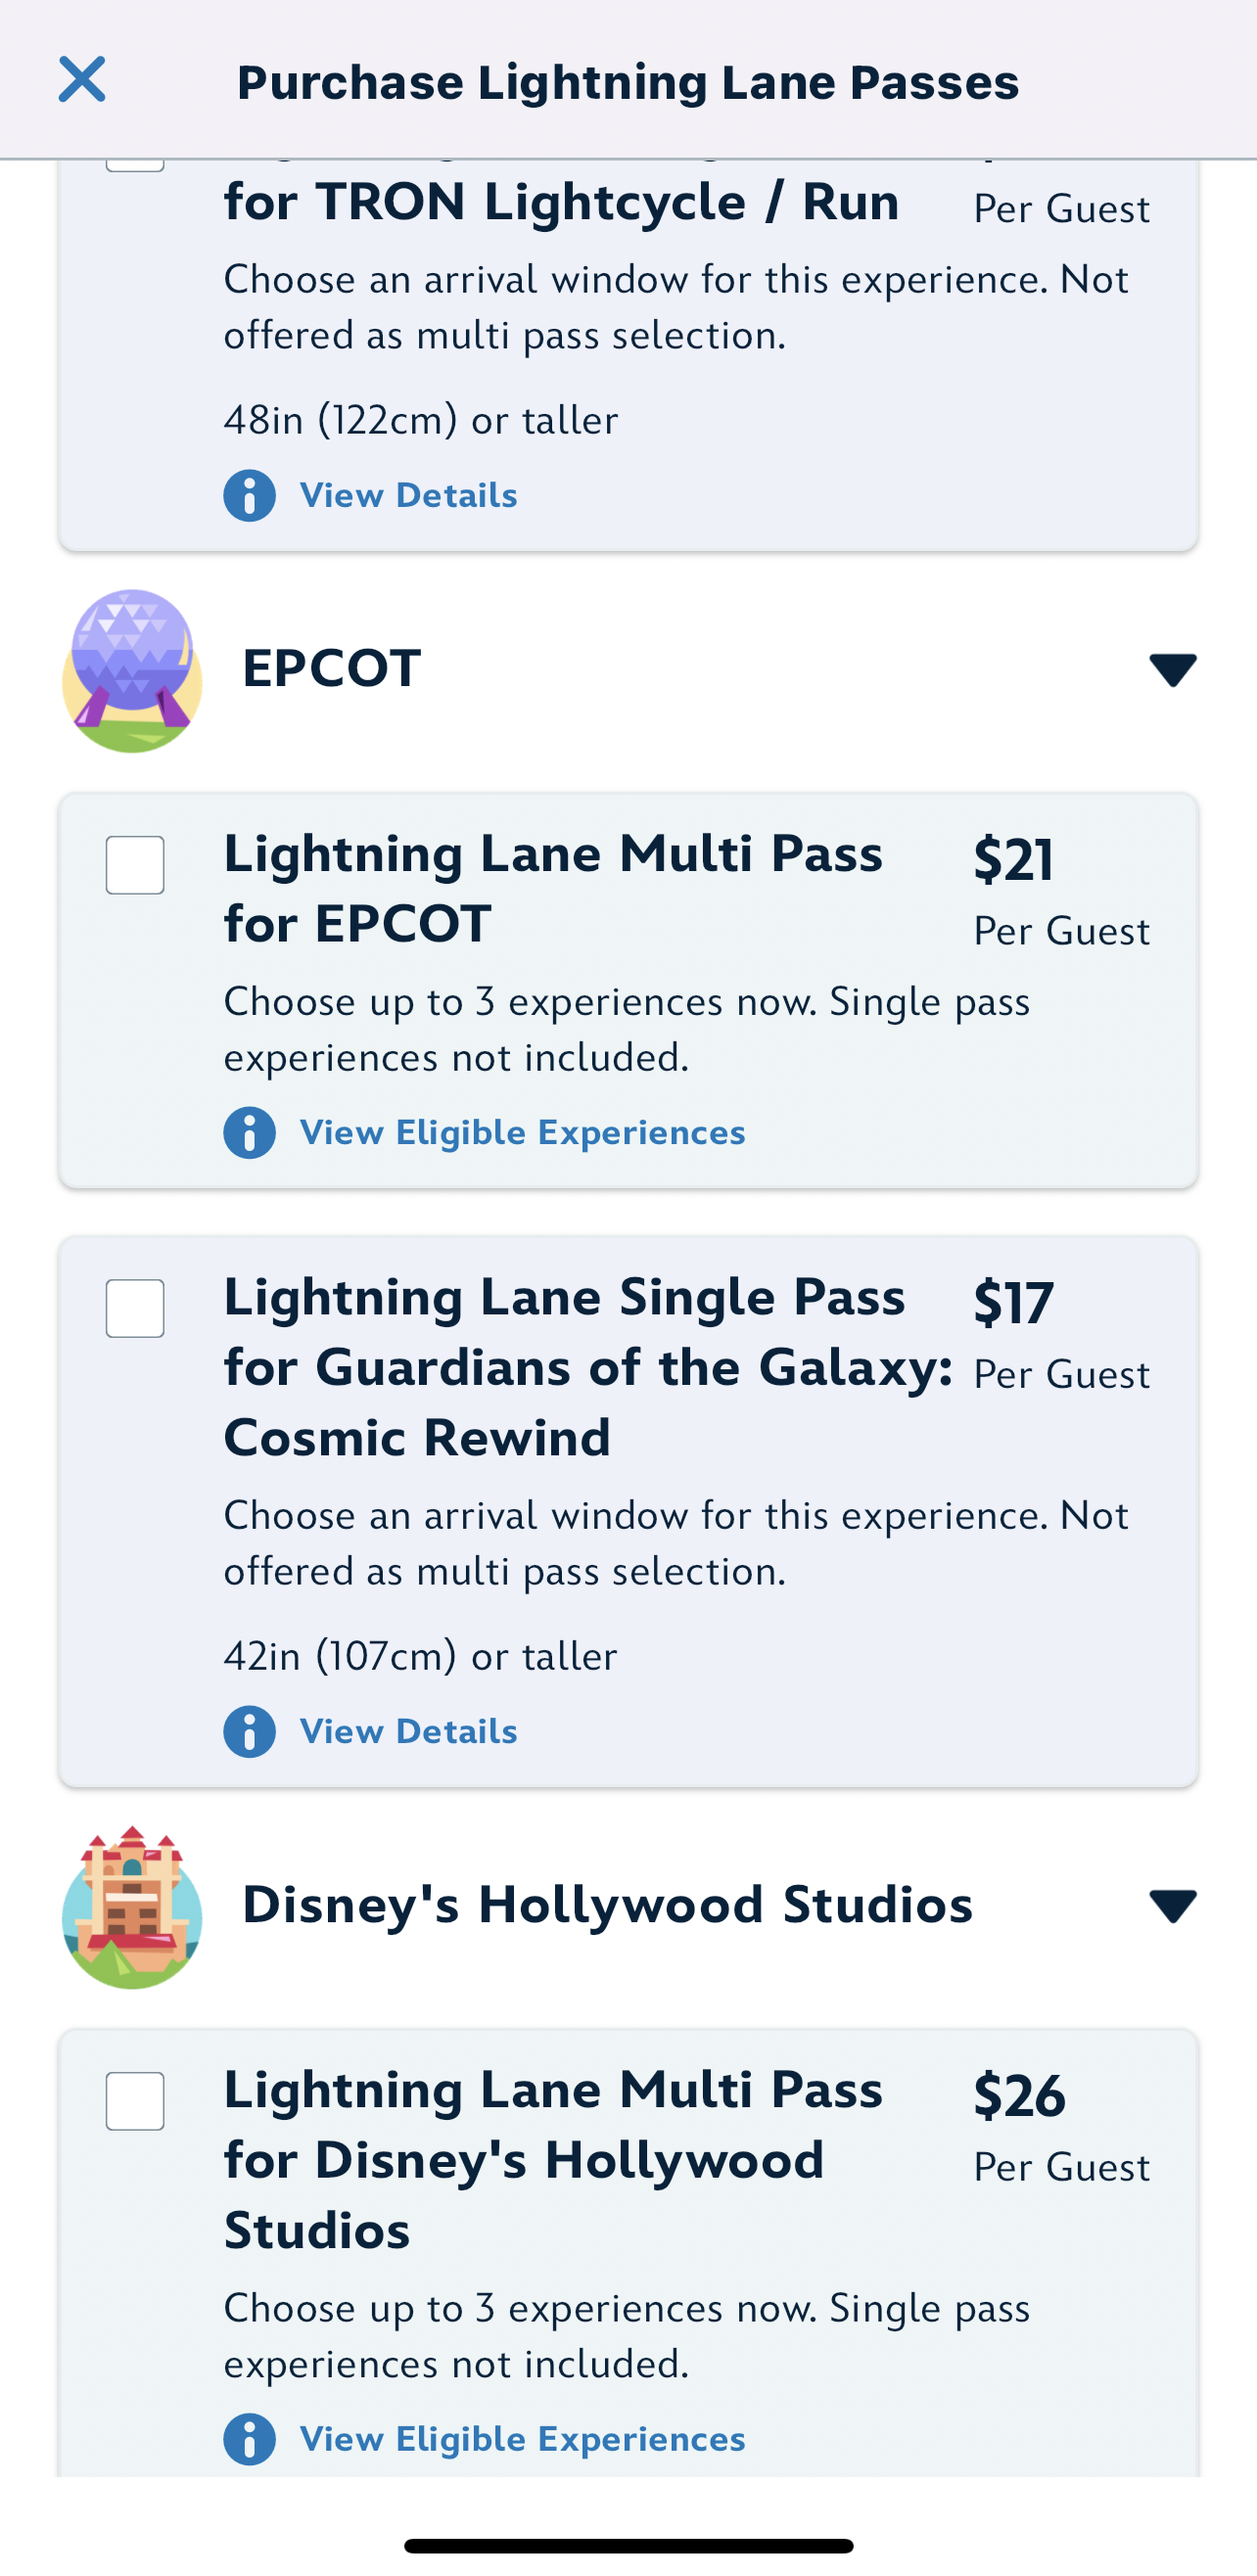View Details for Guardians of the Galaxy: Cosmic Rewind
Viewport: 1257px width, 2576px height.
[x=408, y=1731]
